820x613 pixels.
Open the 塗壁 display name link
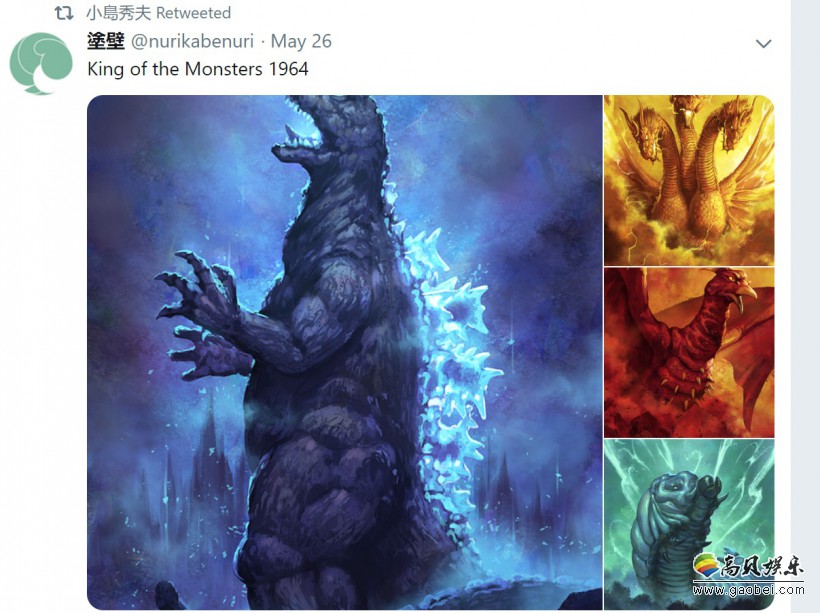click(x=106, y=41)
